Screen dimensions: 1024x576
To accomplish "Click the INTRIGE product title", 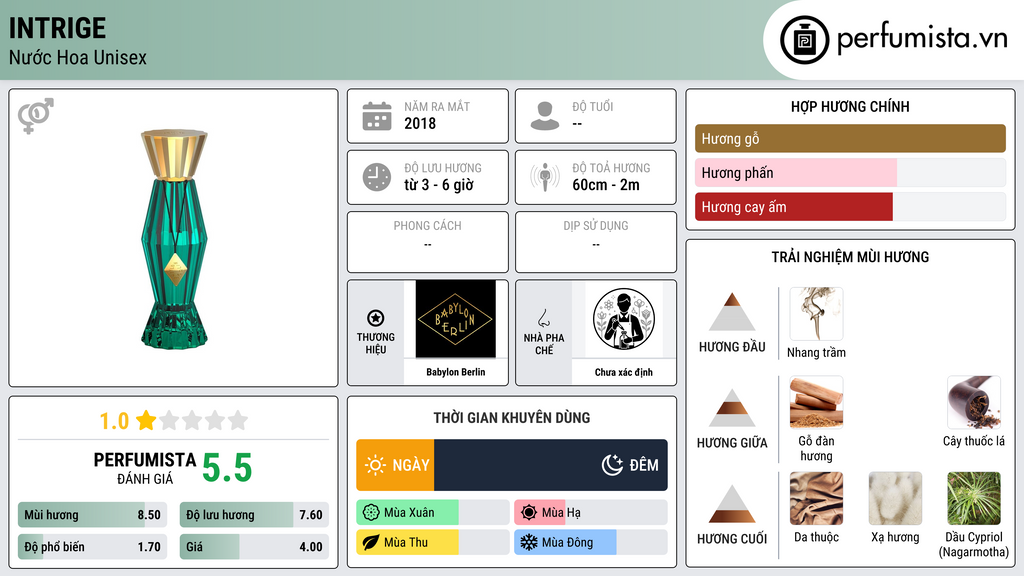I will (57, 28).
